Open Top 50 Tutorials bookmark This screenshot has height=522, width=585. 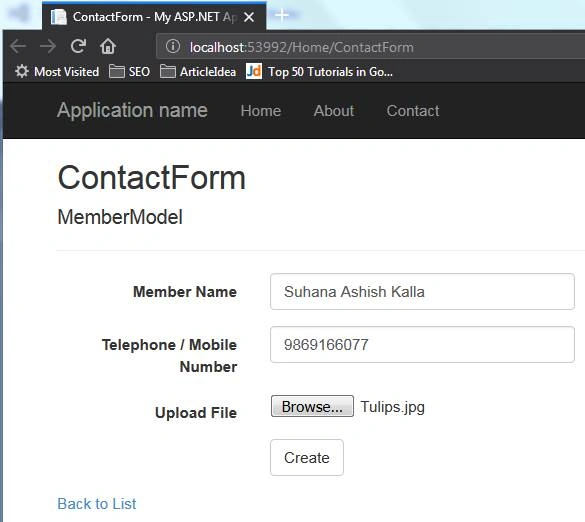tap(319, 71)
